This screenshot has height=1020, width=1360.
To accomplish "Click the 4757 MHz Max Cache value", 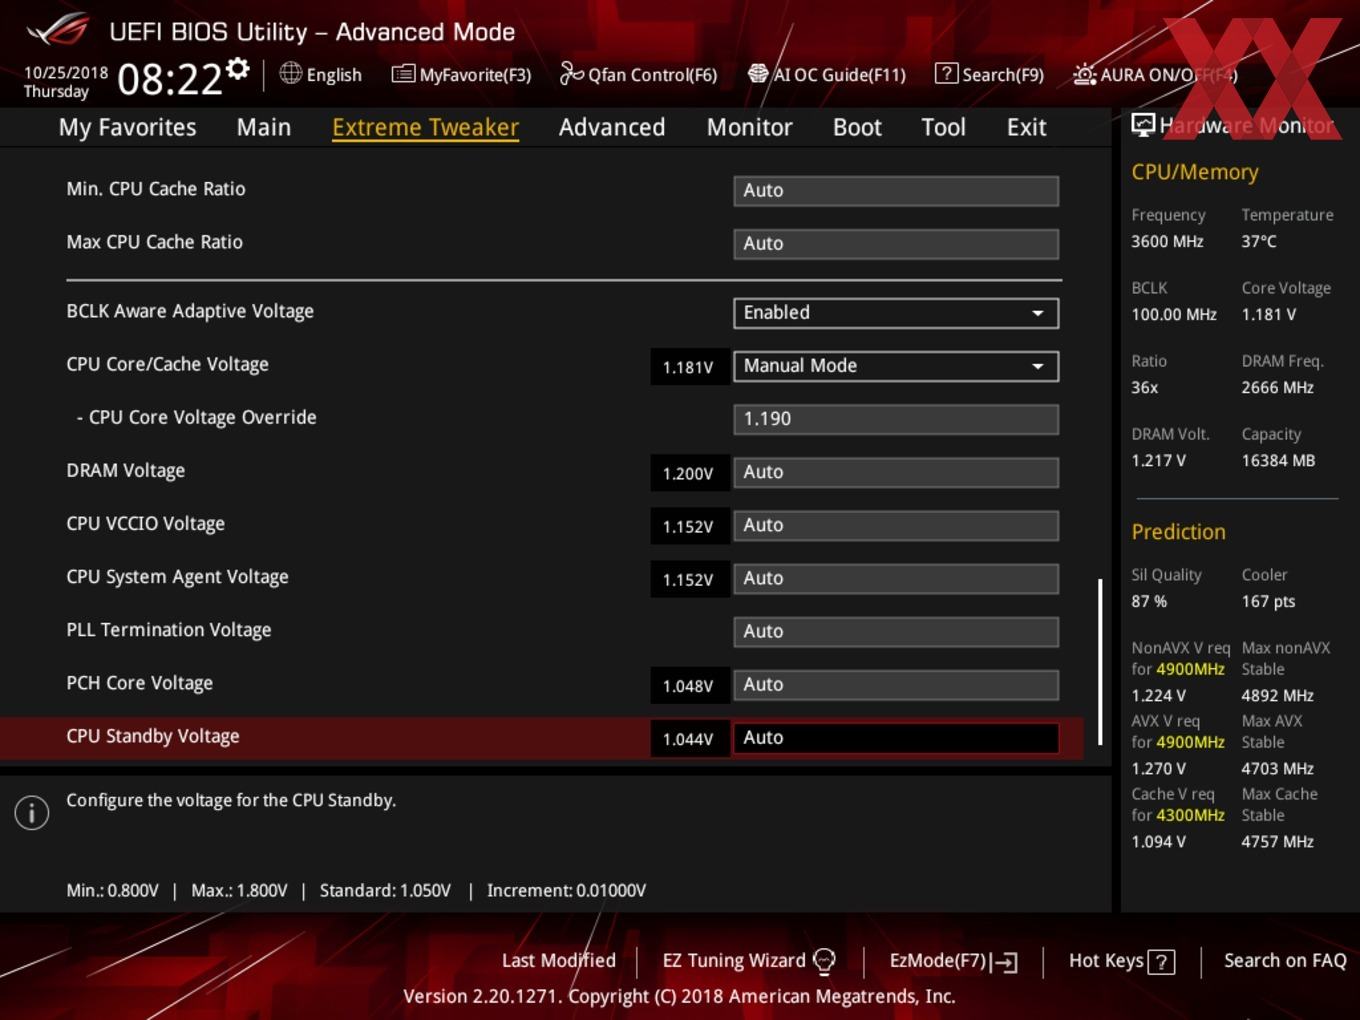I will point(1277,841).
